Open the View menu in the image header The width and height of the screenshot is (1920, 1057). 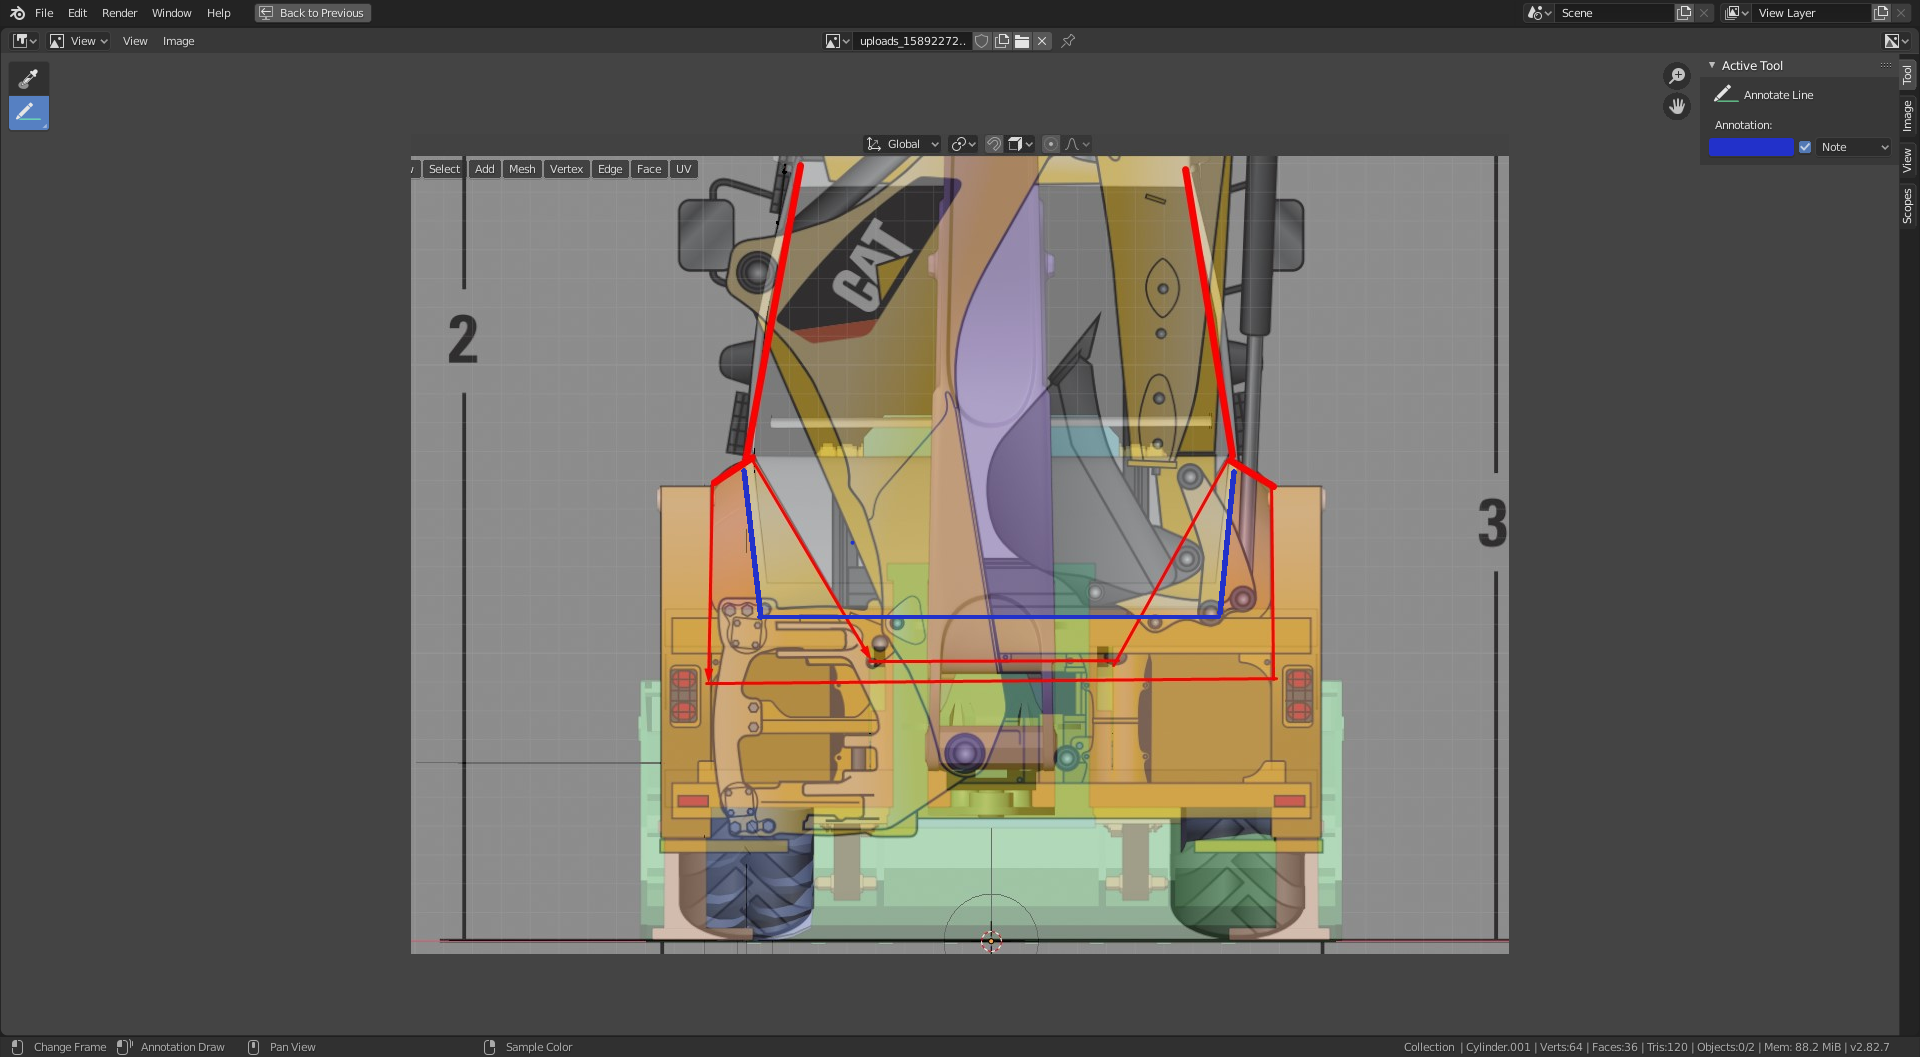135,41
